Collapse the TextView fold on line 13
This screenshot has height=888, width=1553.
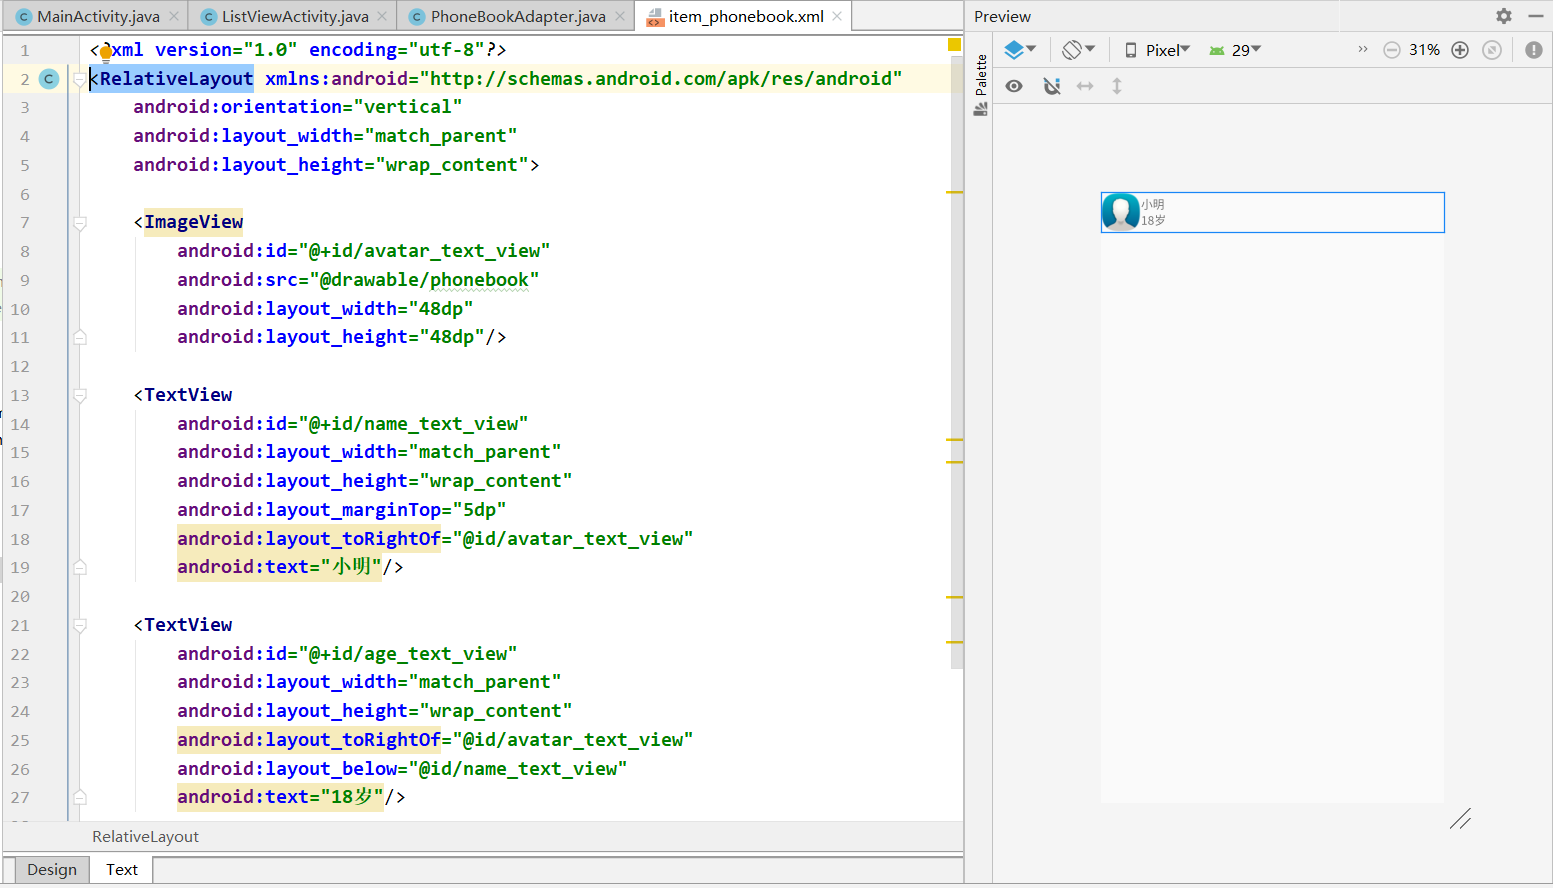tap(80, 396)
